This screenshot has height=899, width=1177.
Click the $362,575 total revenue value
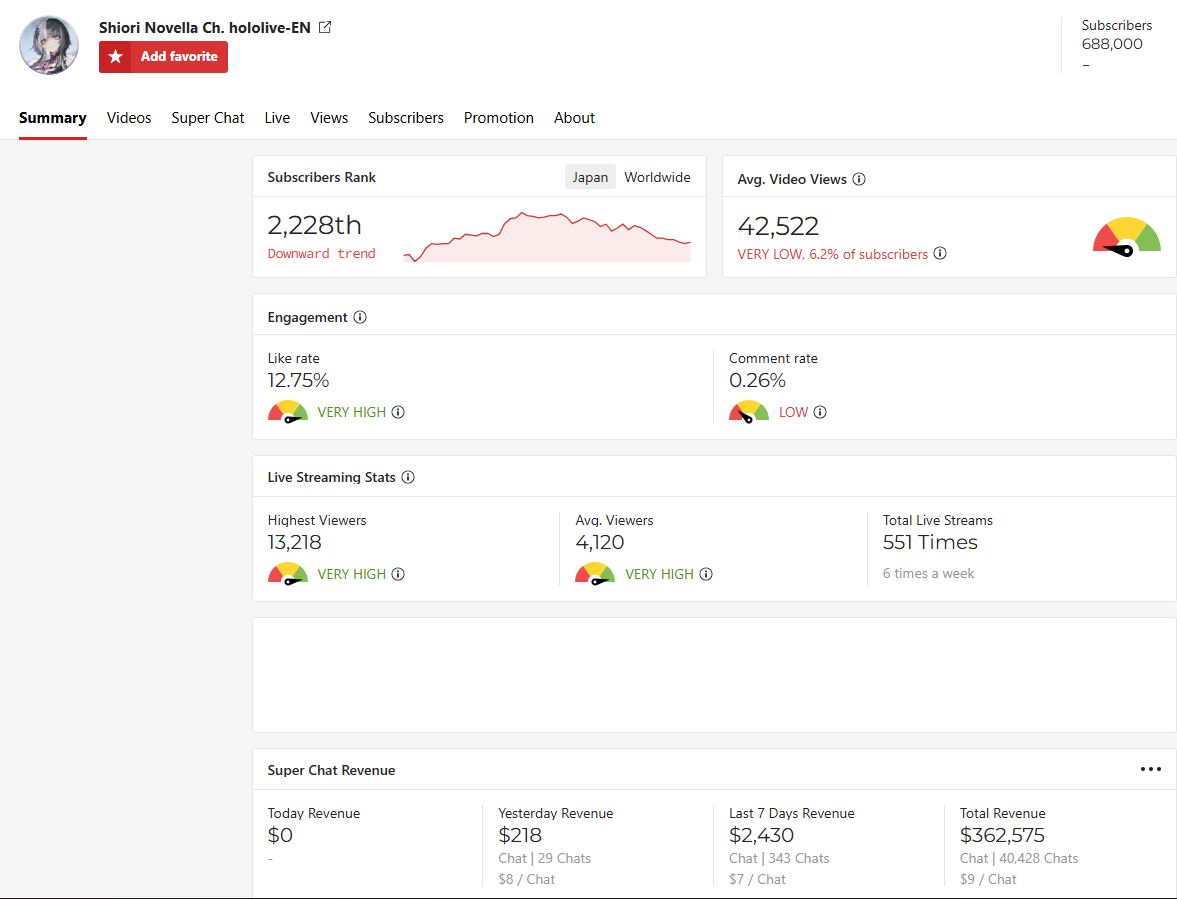click(x=1002, y=835)
